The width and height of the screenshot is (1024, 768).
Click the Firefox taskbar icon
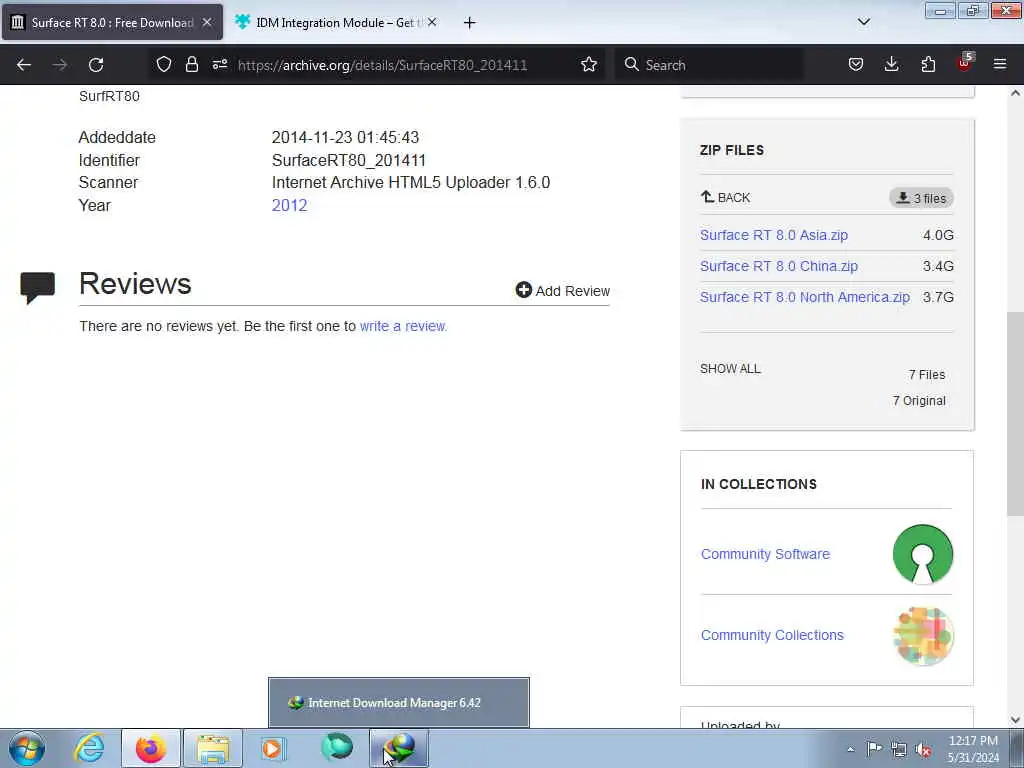coord(151,748)
